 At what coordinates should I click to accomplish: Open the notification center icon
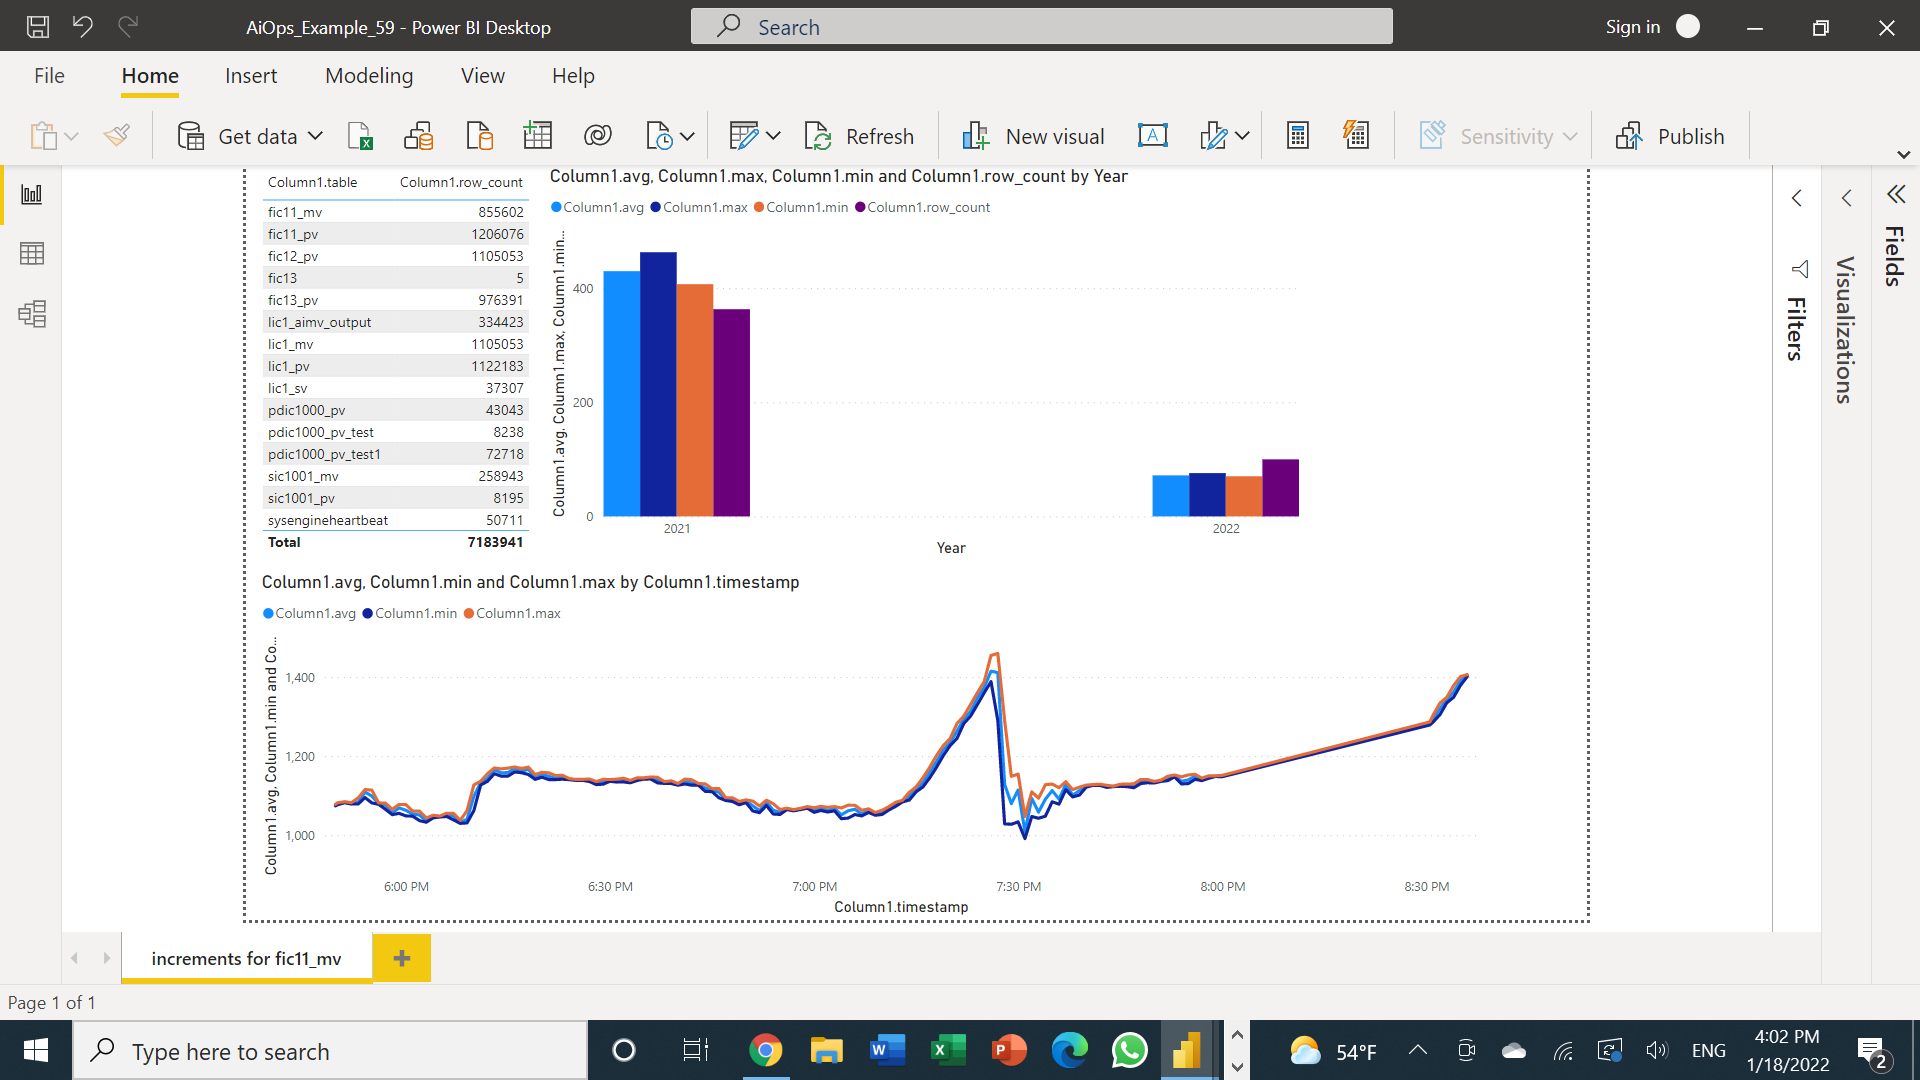pyautogui.click(x=1872, y=1051)
